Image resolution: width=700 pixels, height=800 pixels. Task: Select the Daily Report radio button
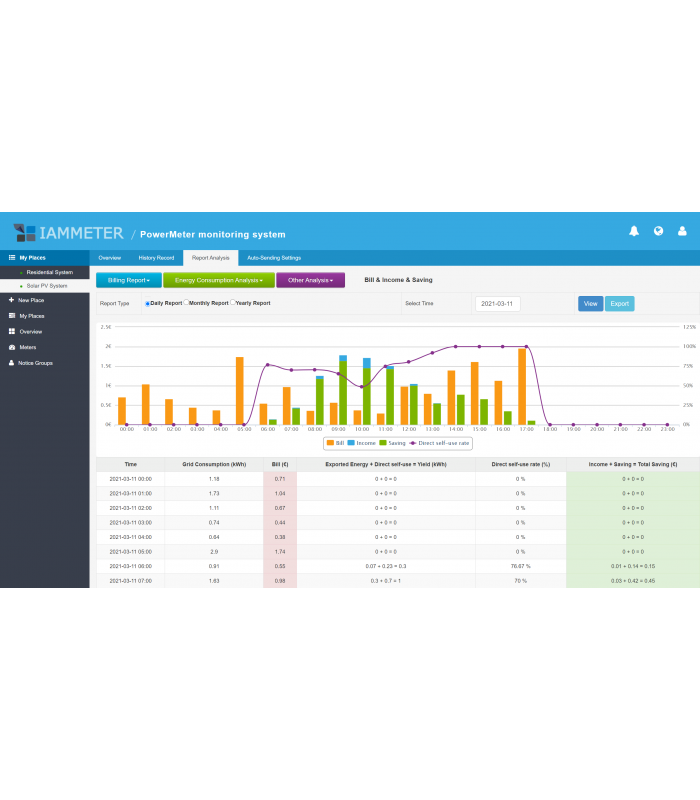pos(148,303)
